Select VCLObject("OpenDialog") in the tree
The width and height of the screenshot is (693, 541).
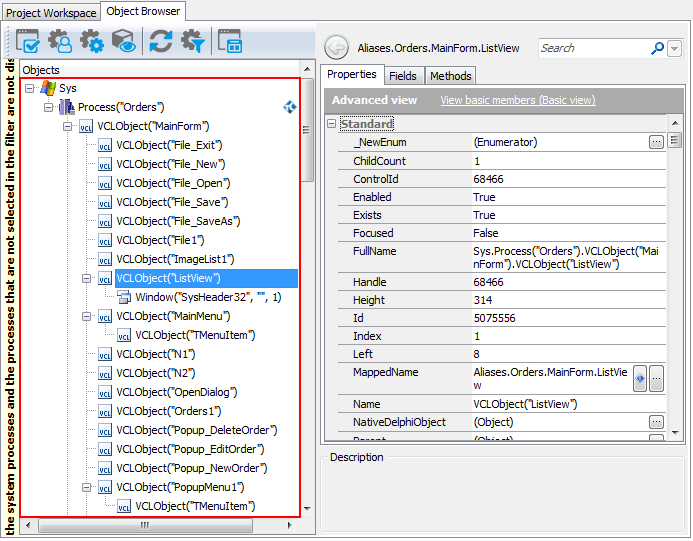tap(168, 392)
